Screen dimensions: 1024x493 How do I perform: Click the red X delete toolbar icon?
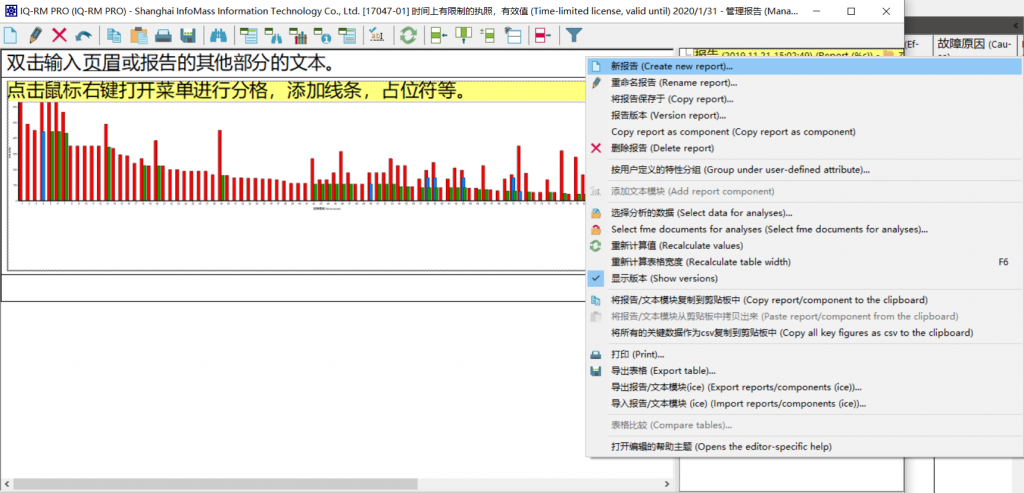coord(59,35)
